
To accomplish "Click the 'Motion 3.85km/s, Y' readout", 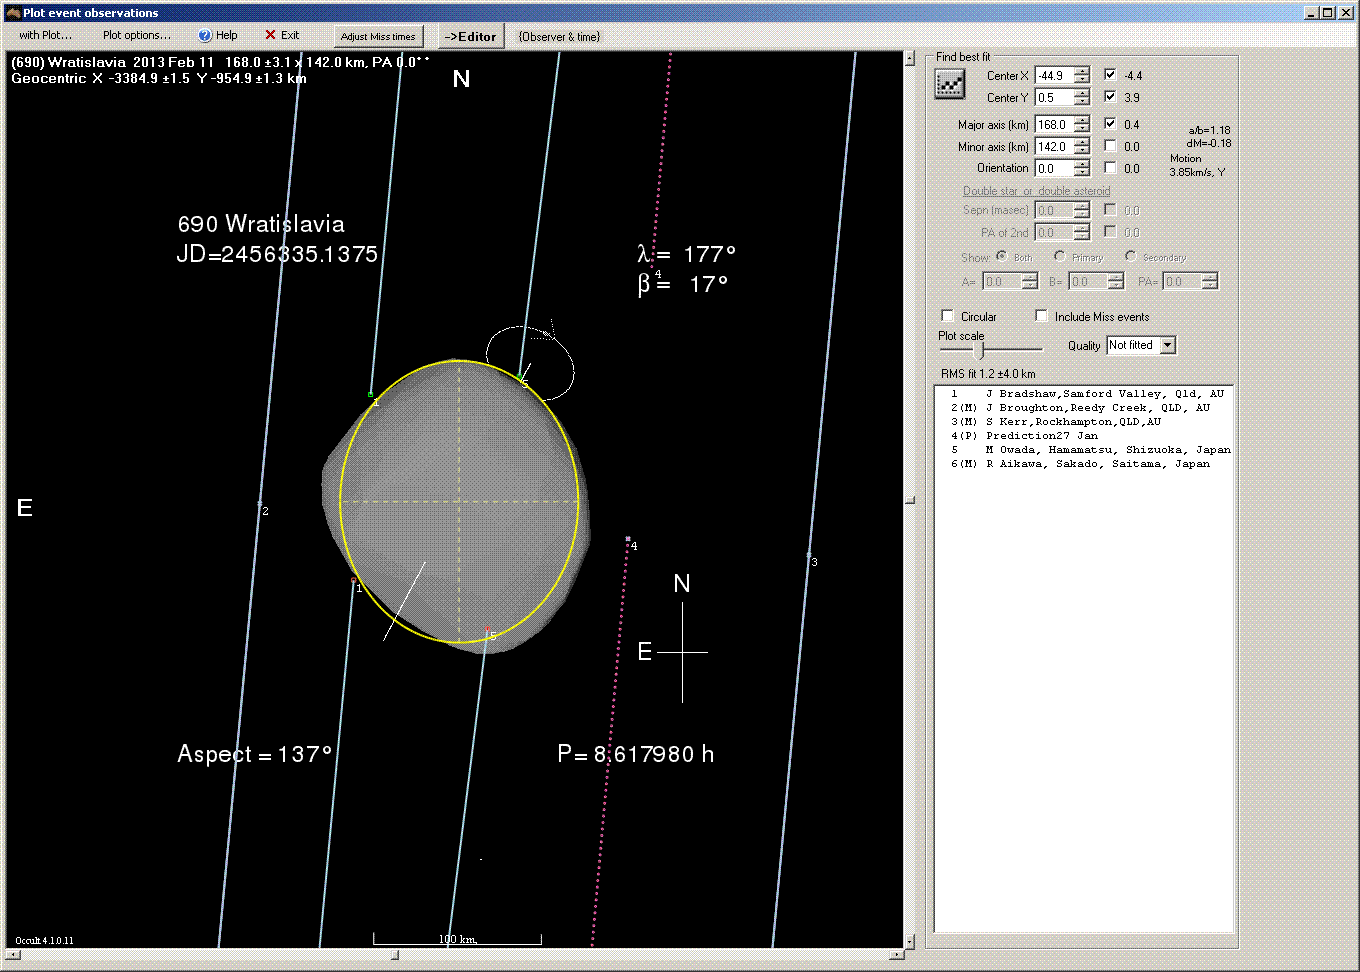I will click(x=1197, y=165).
